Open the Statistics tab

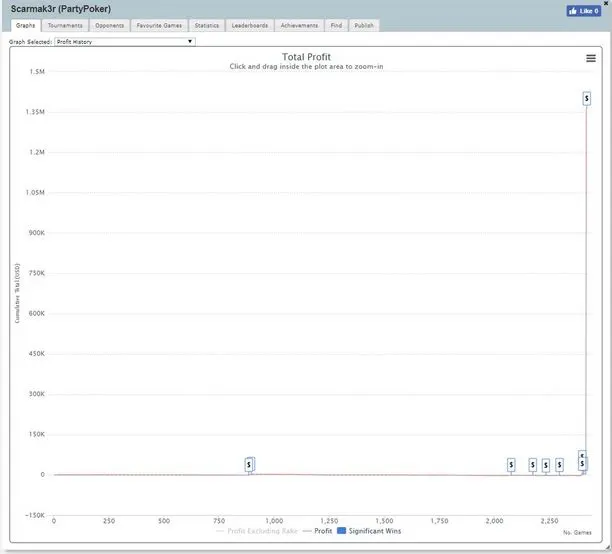(x=207, y=25)
